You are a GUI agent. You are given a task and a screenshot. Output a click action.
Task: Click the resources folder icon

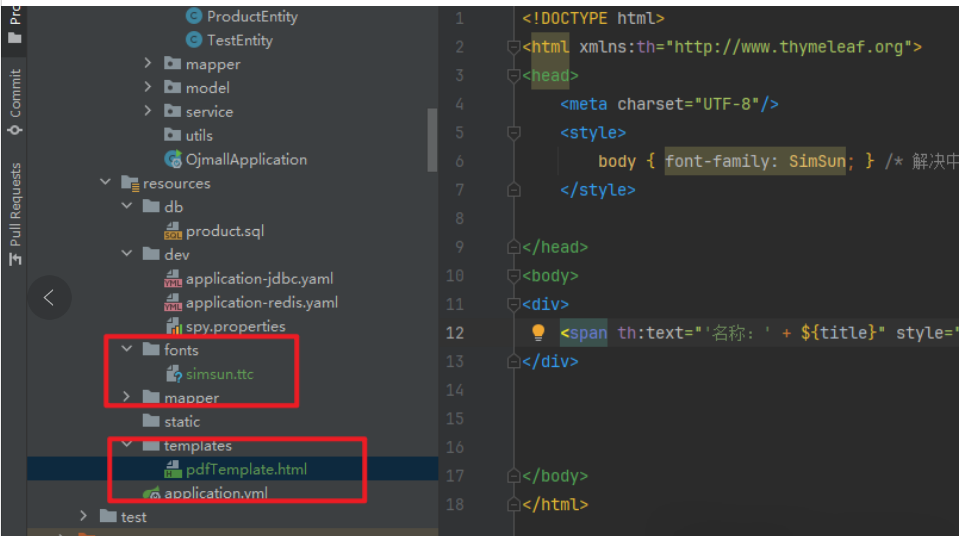(x=130, y=183)
